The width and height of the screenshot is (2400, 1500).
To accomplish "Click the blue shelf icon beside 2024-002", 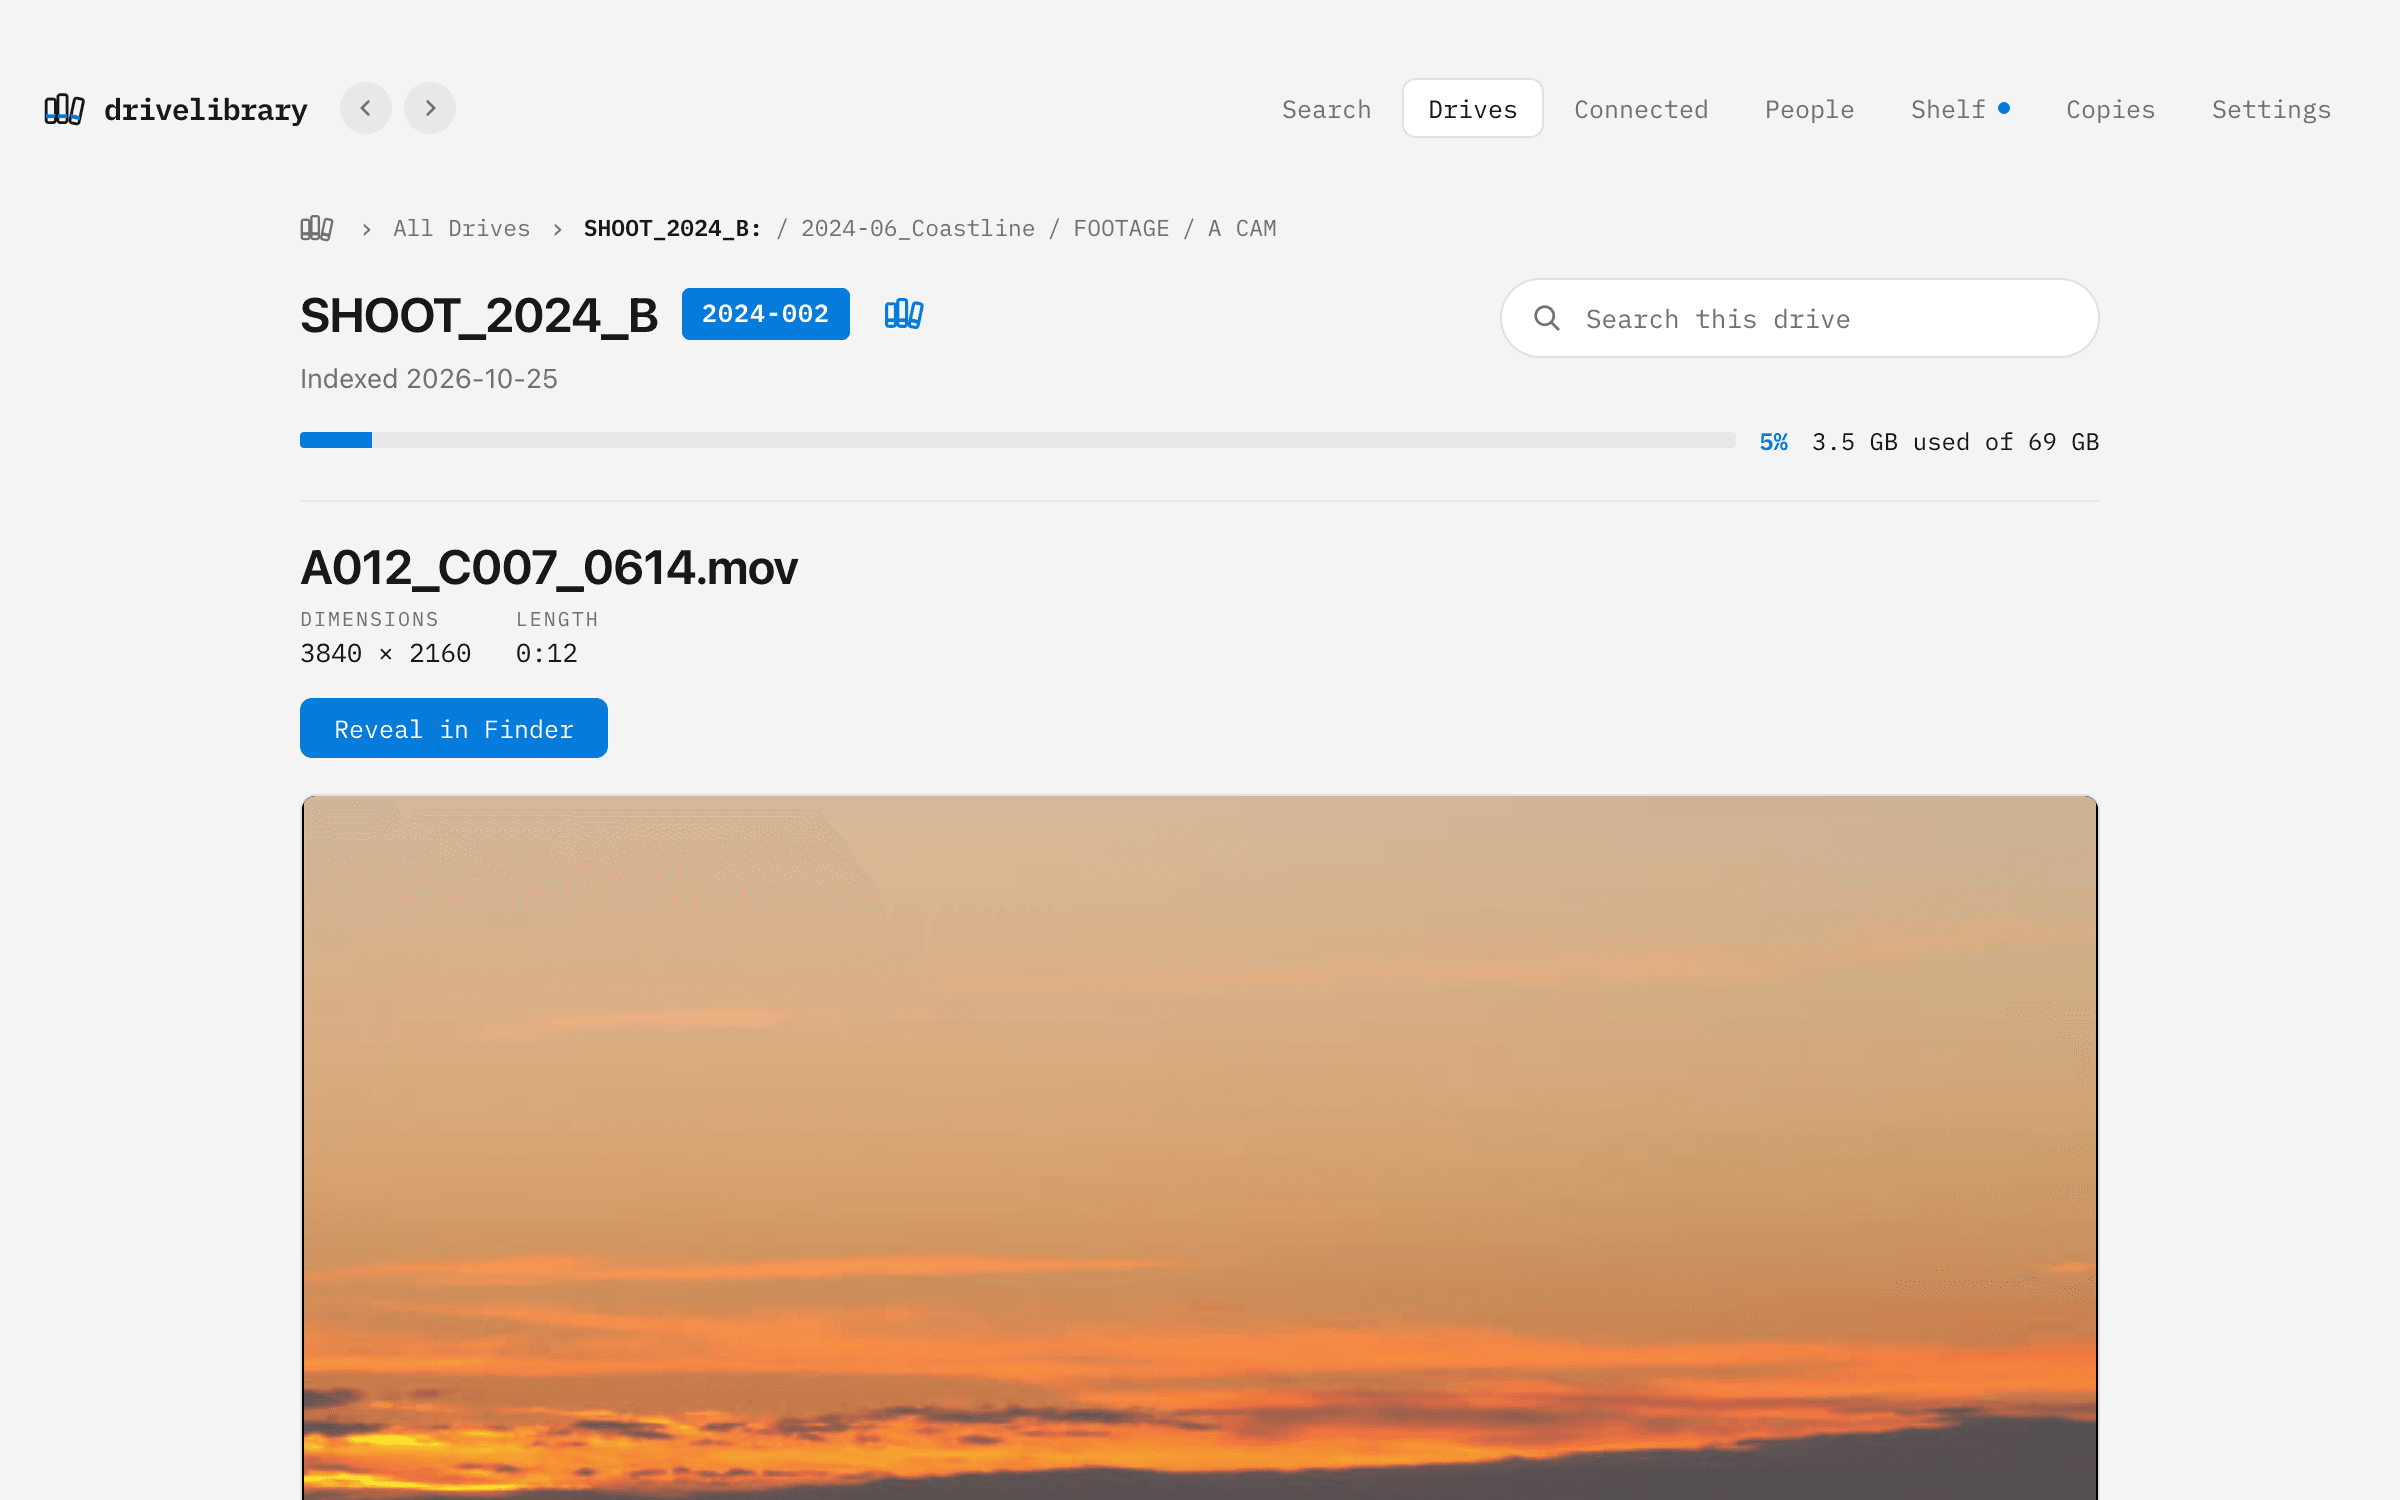I will click(904, 314).
